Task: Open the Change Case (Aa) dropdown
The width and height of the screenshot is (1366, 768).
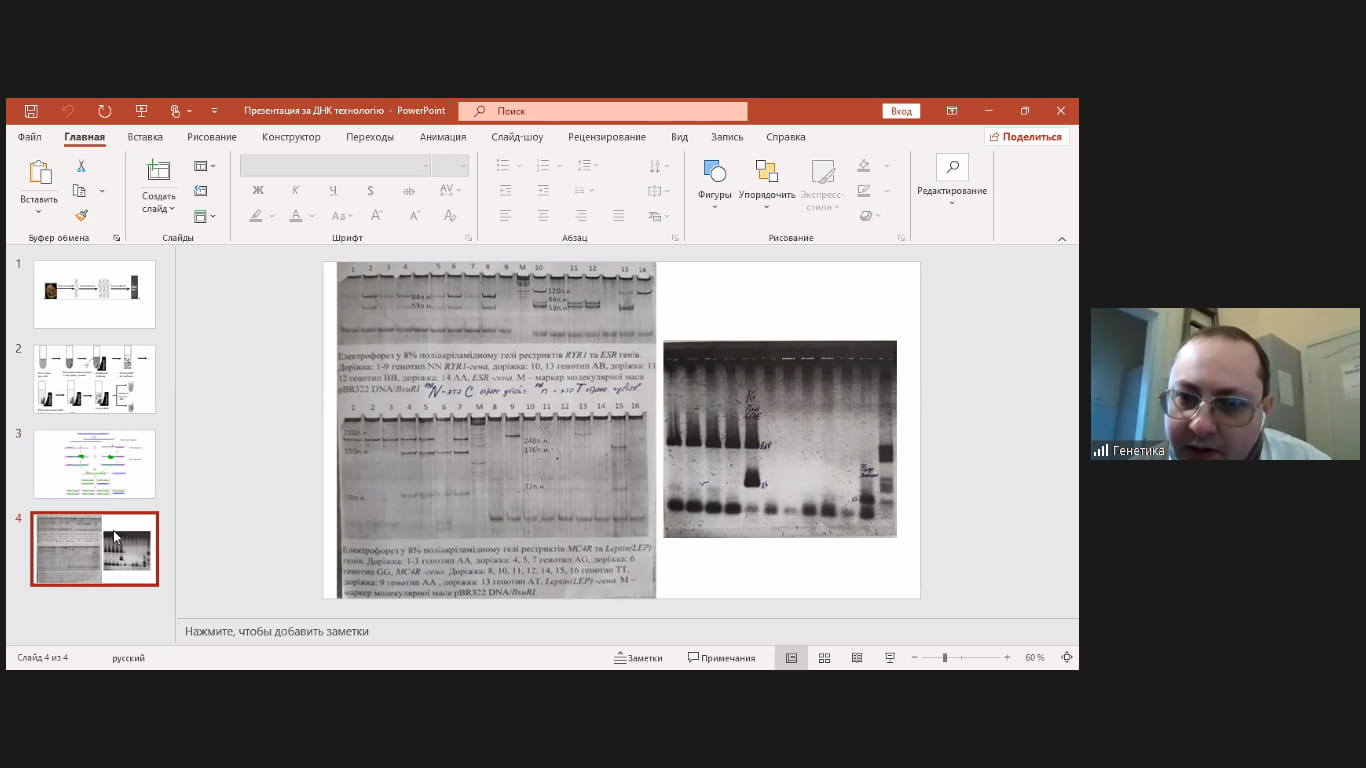Action: click(x=342, y=215)
